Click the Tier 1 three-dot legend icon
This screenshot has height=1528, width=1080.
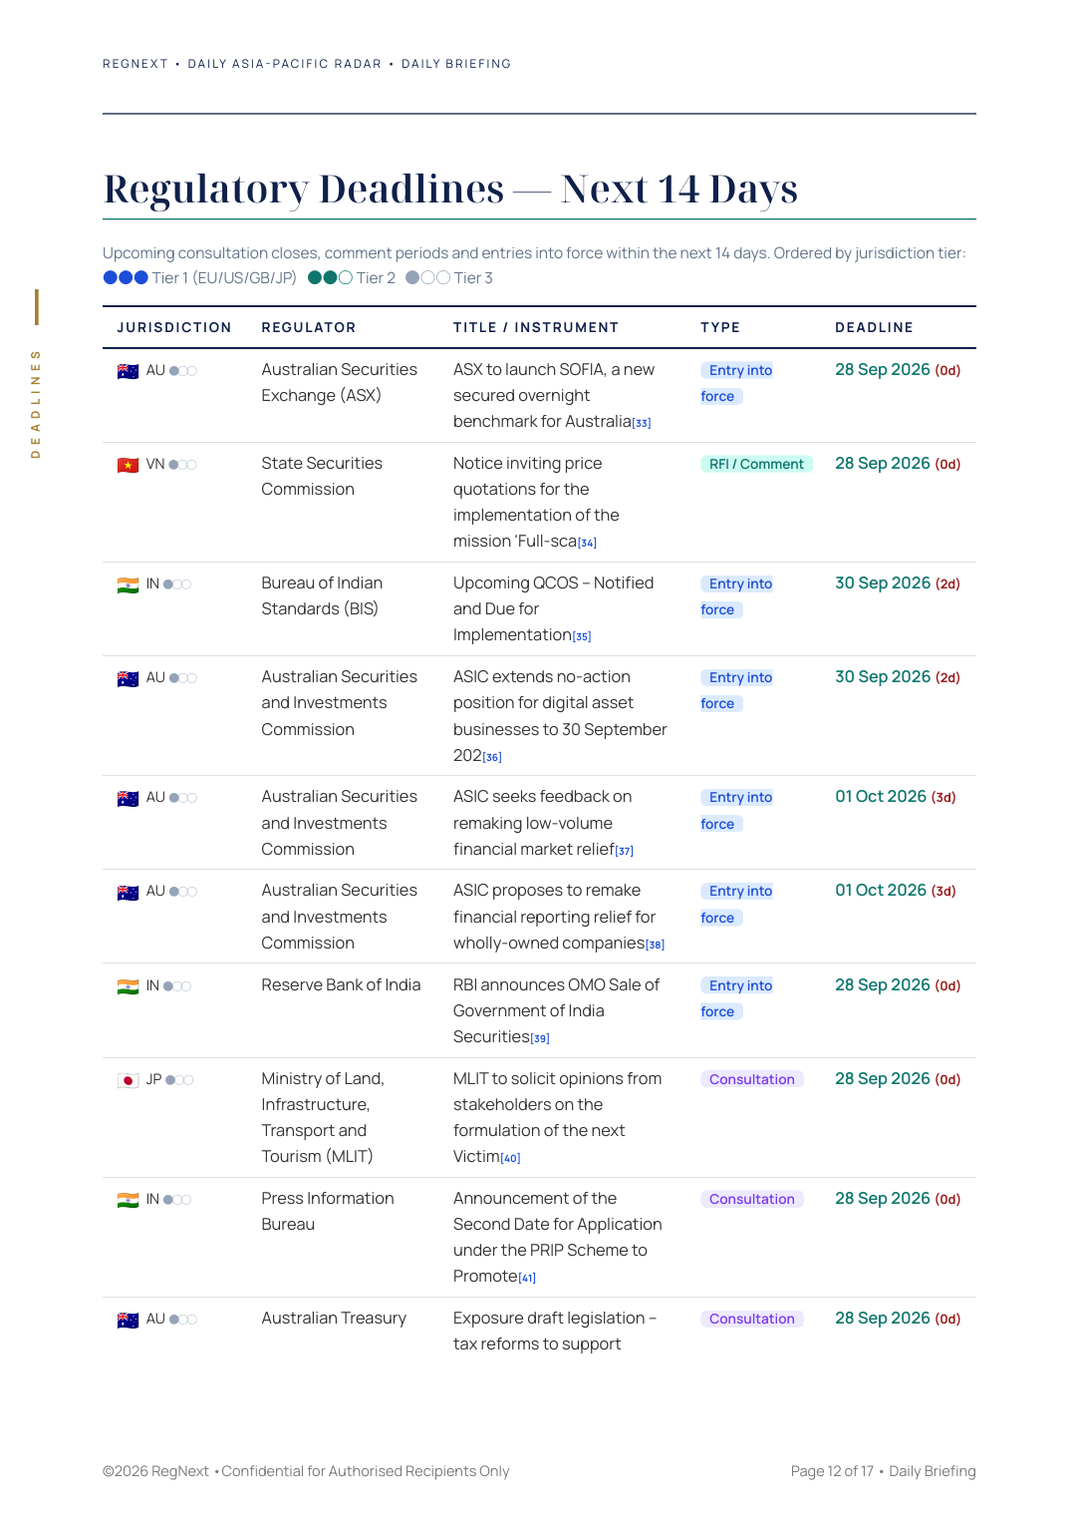[x=126, y=278]
